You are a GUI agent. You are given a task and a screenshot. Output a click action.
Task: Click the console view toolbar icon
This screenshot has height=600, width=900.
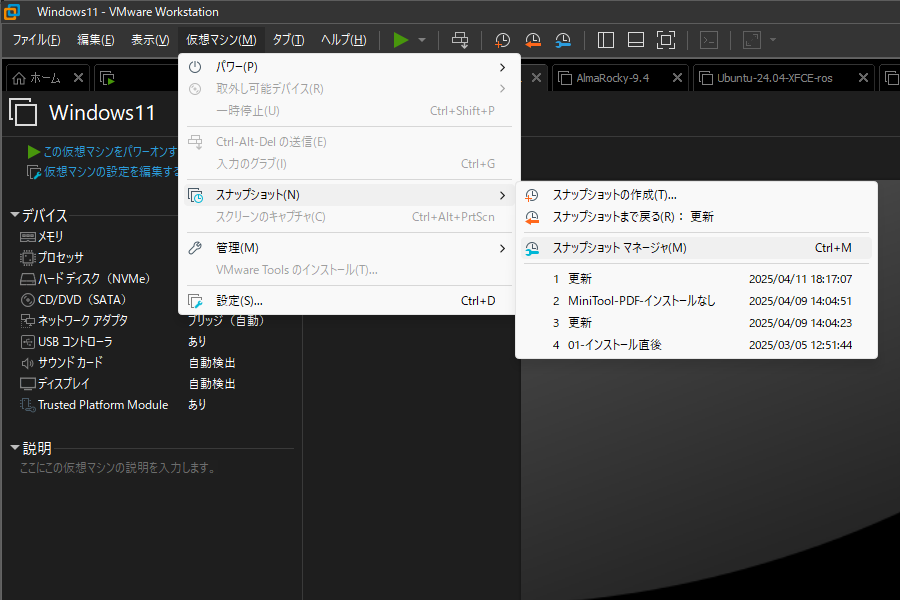click(709, 40)
